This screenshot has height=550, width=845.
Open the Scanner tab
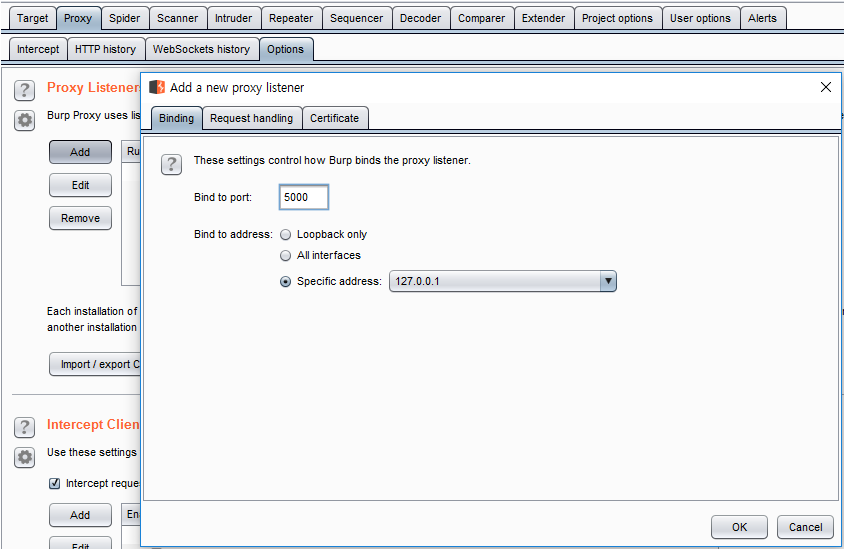[177, 18]
